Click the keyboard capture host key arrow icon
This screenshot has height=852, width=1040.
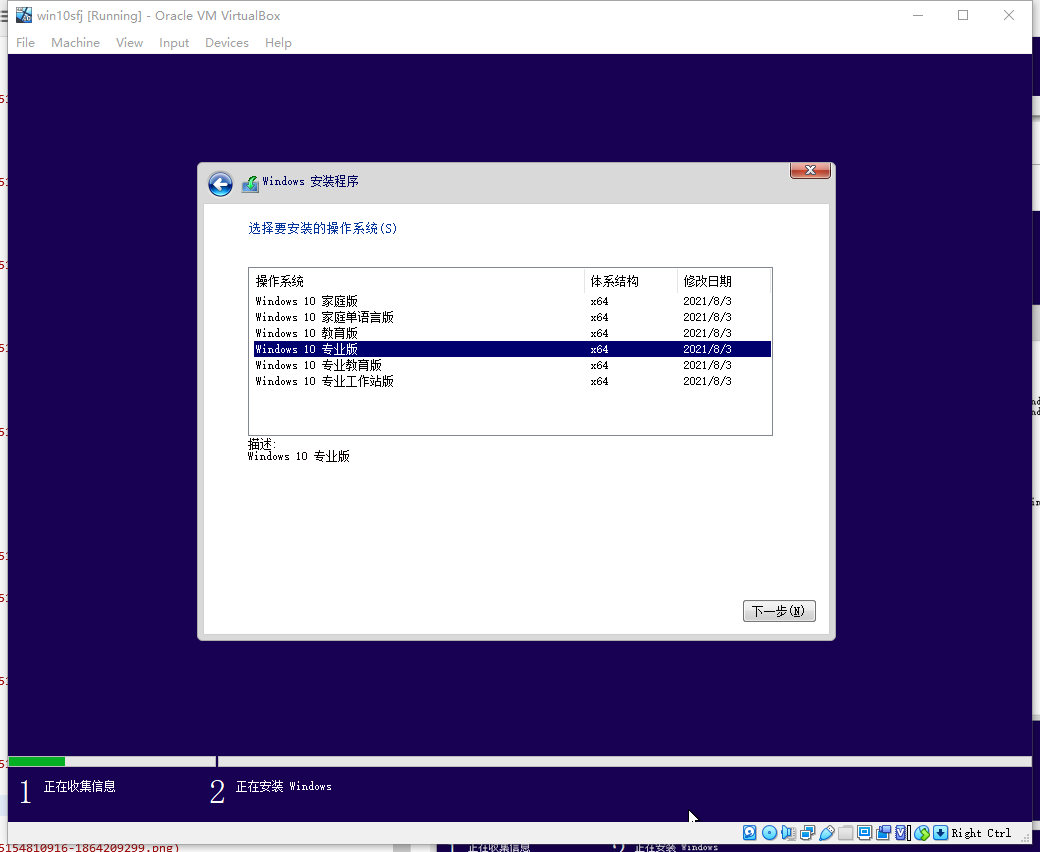tap(941, 833)
